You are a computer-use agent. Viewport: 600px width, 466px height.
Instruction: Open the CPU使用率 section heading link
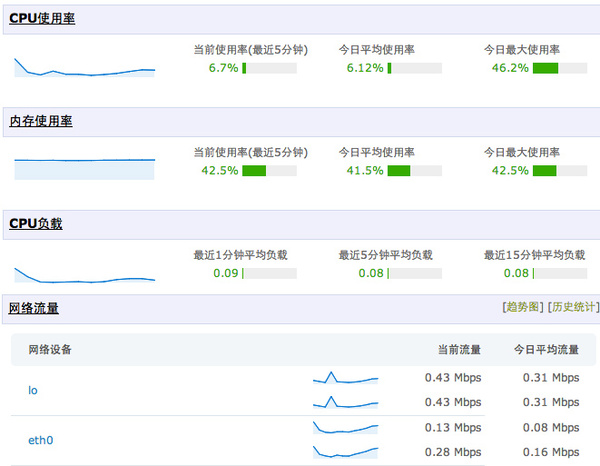42,18
